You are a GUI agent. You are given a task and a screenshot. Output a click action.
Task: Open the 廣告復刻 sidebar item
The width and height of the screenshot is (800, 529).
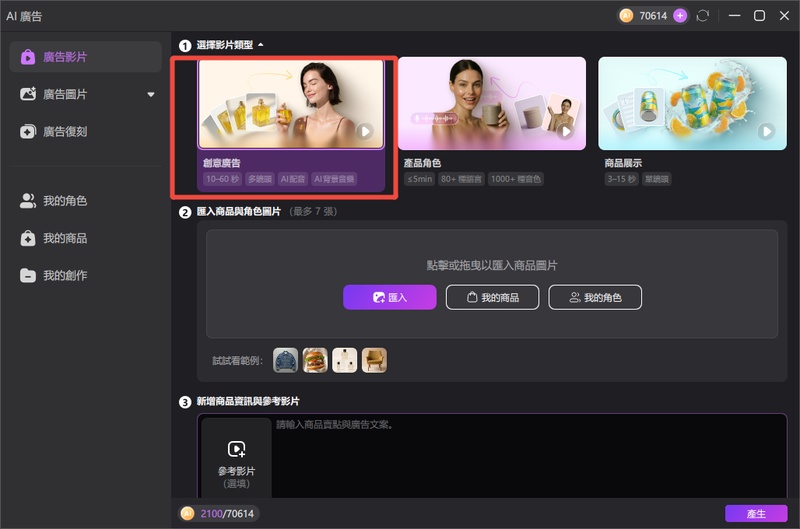pos(86,132)
